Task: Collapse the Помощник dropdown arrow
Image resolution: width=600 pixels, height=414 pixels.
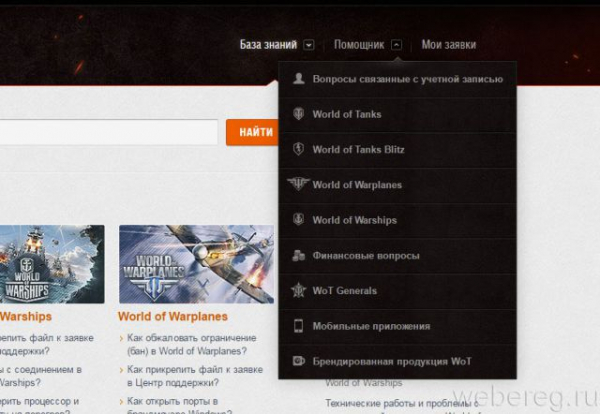Action: pos(396,45)
